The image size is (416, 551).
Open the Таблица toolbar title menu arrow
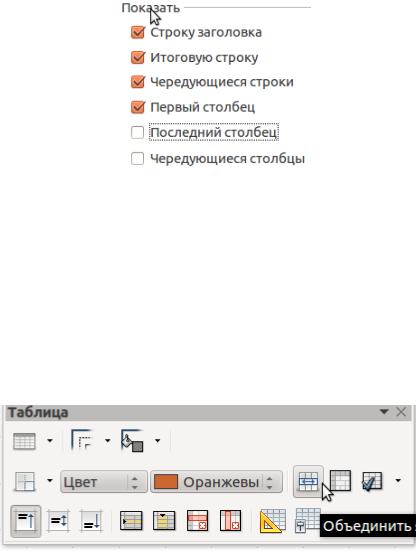(x=384, y=411)
